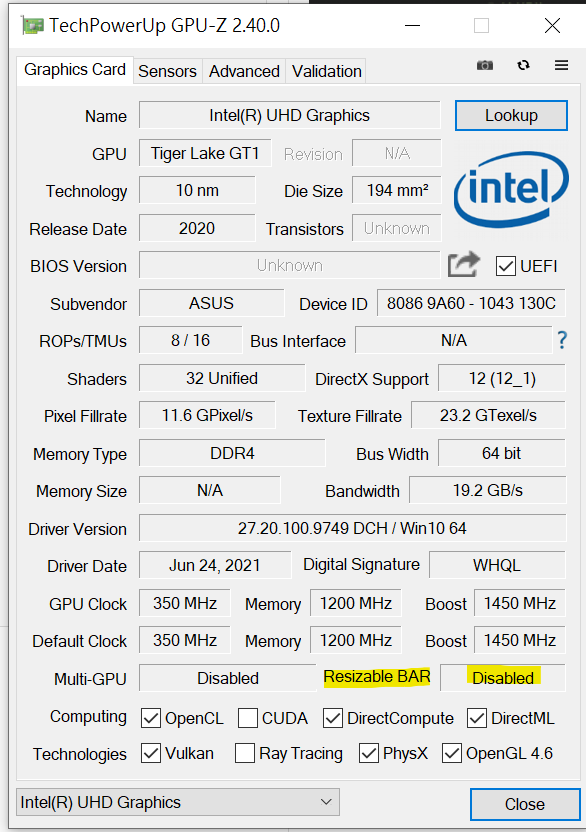Click the Close button at bottom
Viewport: 586px width, 832px height.
tap(524, 804)
